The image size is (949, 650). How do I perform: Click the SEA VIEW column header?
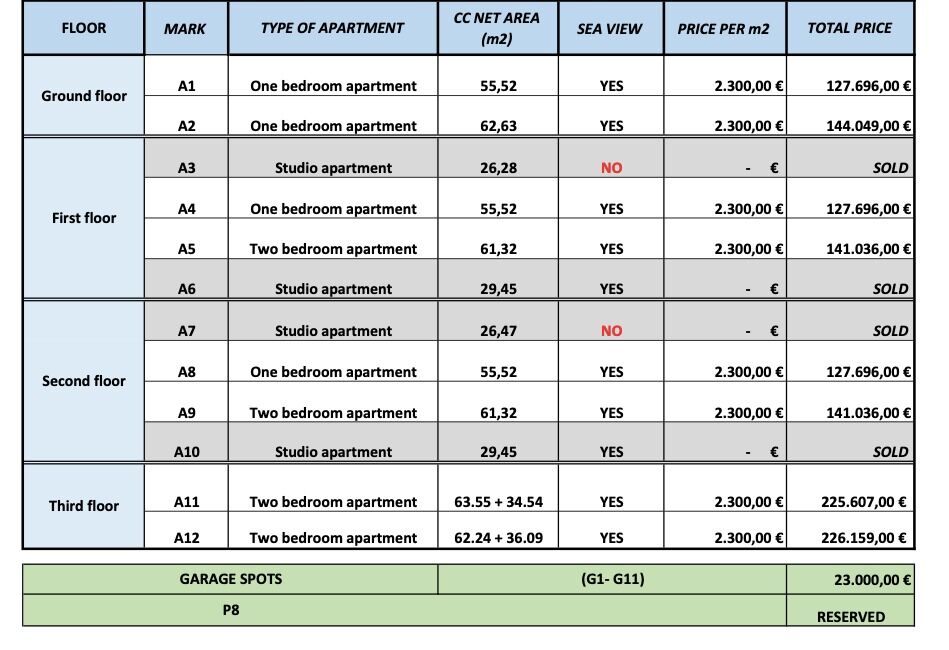click(610, 28)
